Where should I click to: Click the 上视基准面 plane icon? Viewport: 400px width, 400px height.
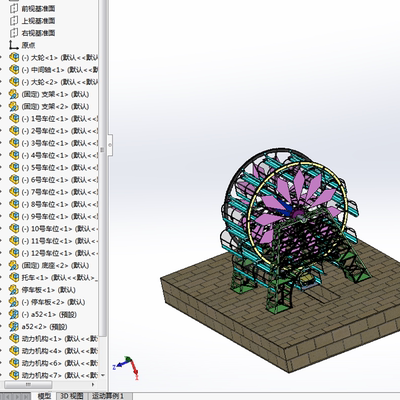tap(14, 21)
